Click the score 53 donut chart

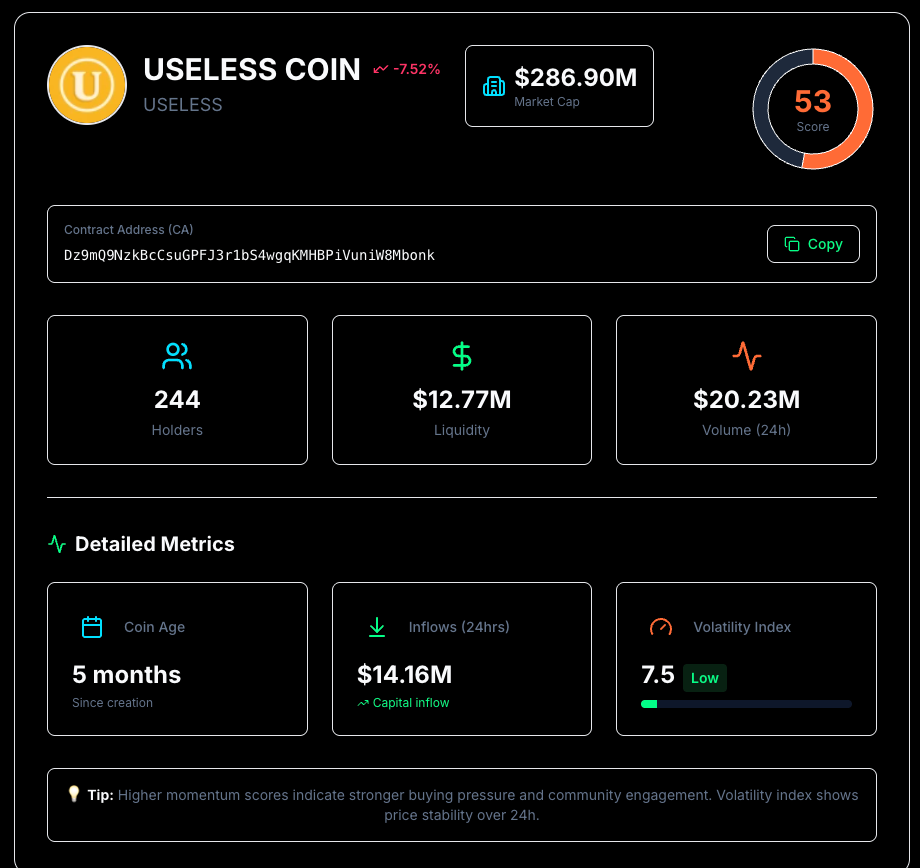click(812, 108)
